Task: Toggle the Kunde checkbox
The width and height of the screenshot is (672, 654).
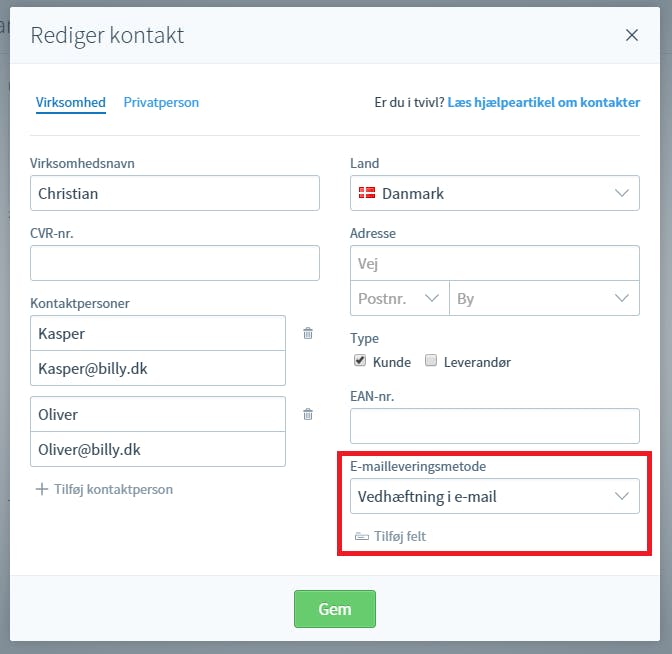Action: click(x=360, y=360)
